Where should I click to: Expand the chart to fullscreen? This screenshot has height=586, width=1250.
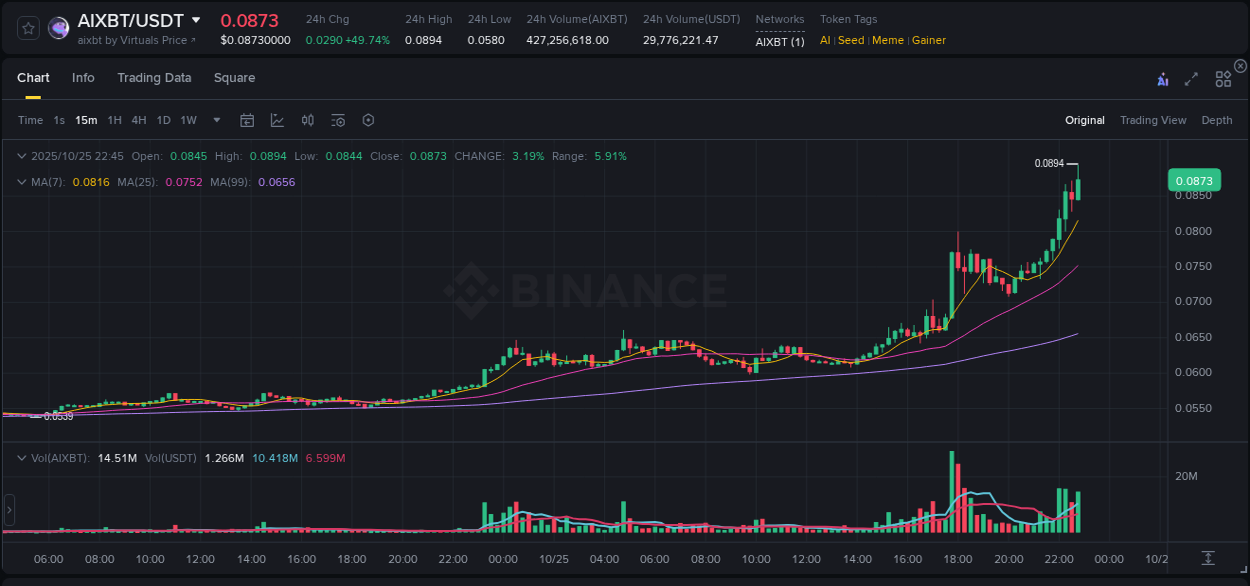click(1190, 77)
